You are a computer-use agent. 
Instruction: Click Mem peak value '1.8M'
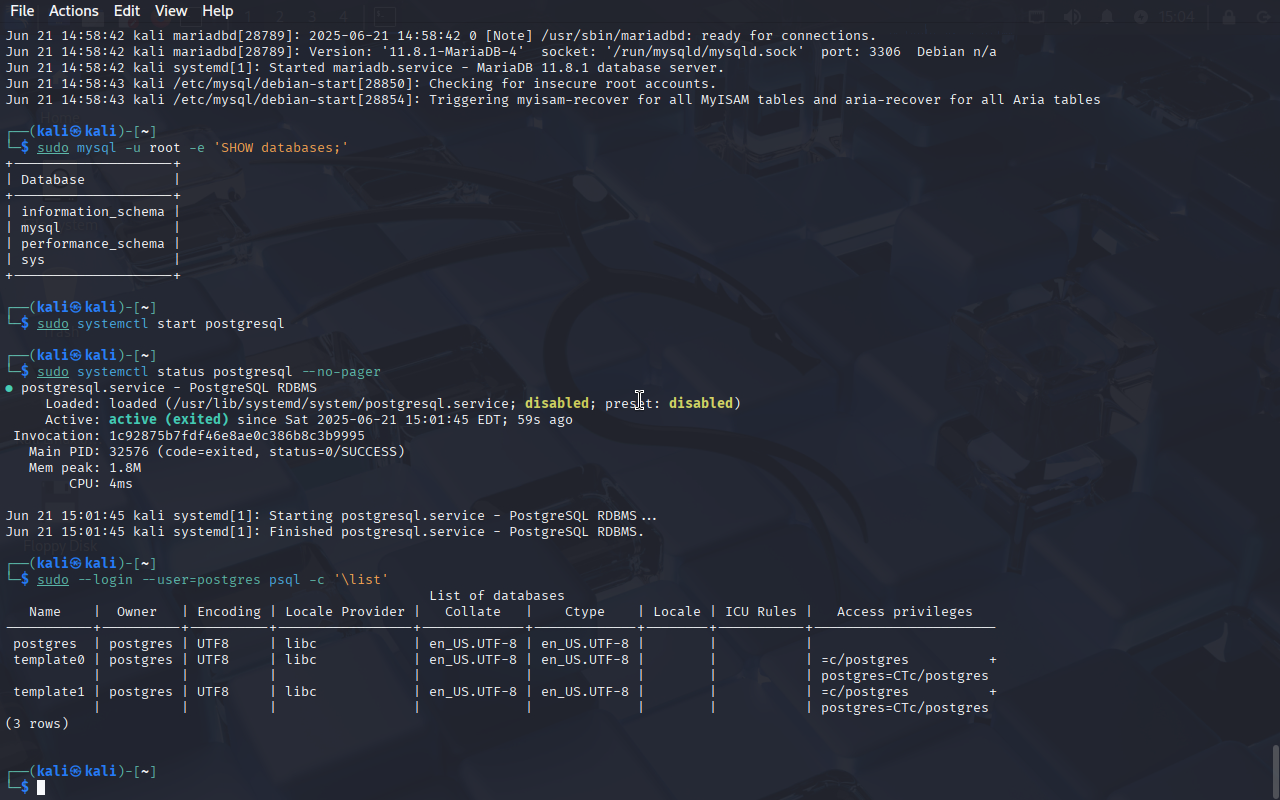click(125, 468)
